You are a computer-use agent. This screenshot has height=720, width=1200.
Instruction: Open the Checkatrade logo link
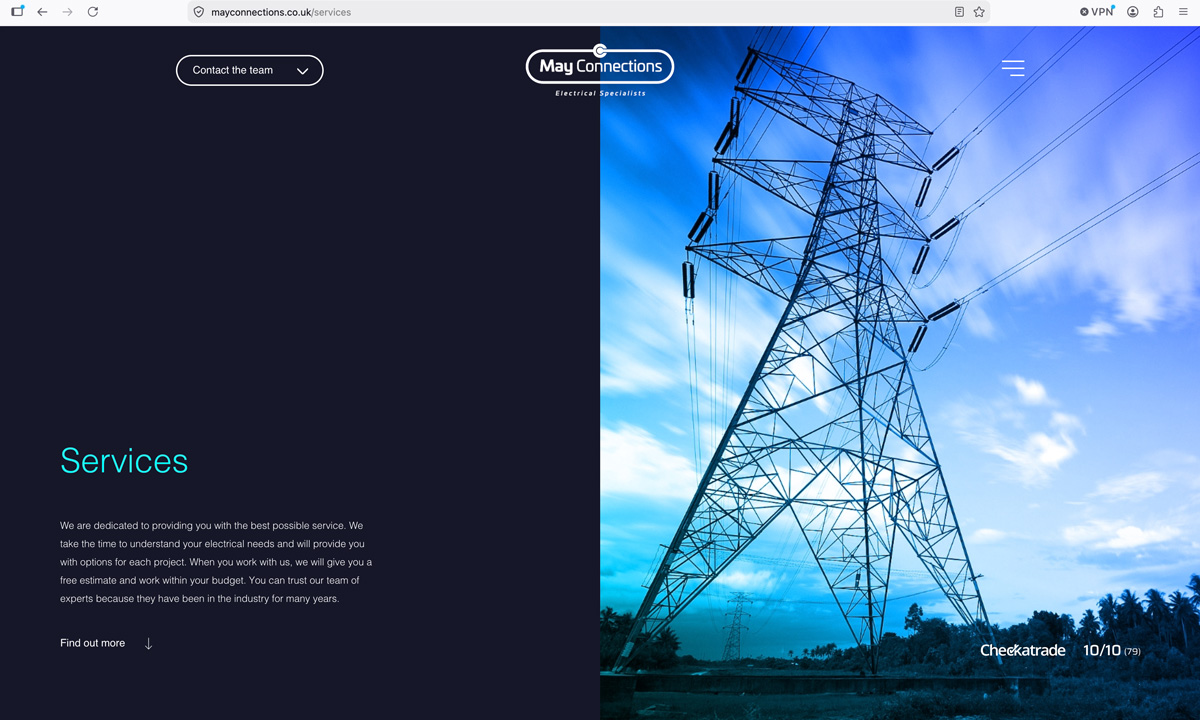[x=1022, y=651]
